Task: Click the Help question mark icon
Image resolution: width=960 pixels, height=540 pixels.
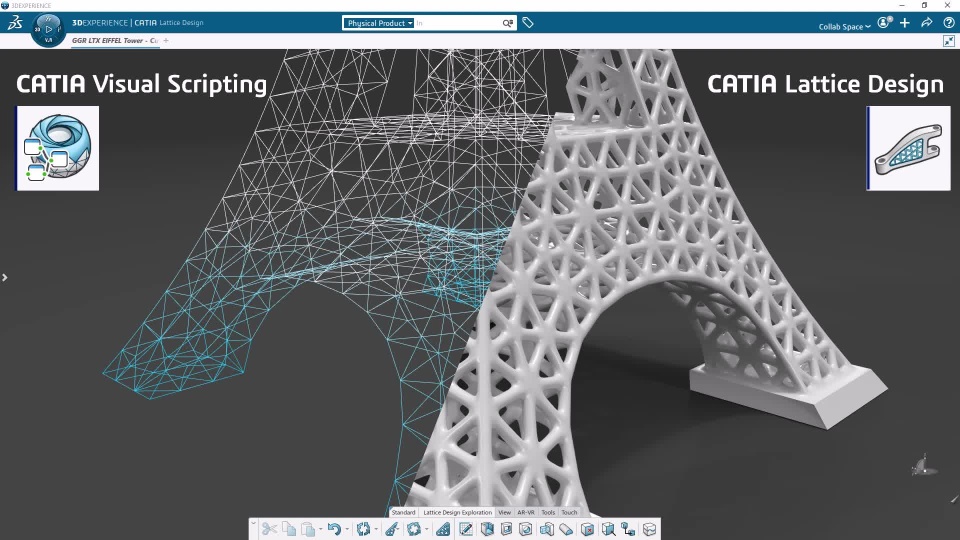Action: pos(948,23)
